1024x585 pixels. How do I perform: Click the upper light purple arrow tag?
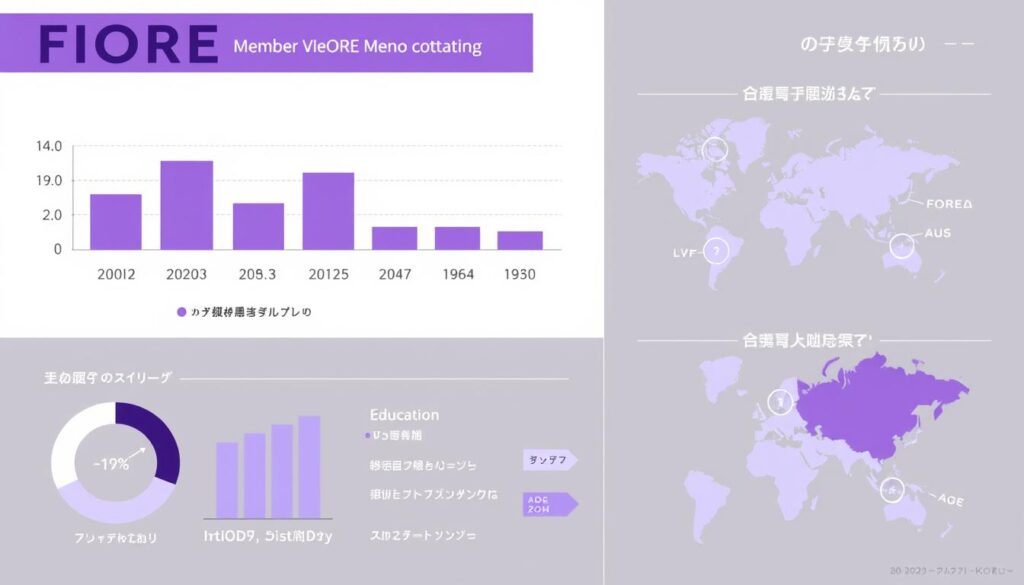549,460
